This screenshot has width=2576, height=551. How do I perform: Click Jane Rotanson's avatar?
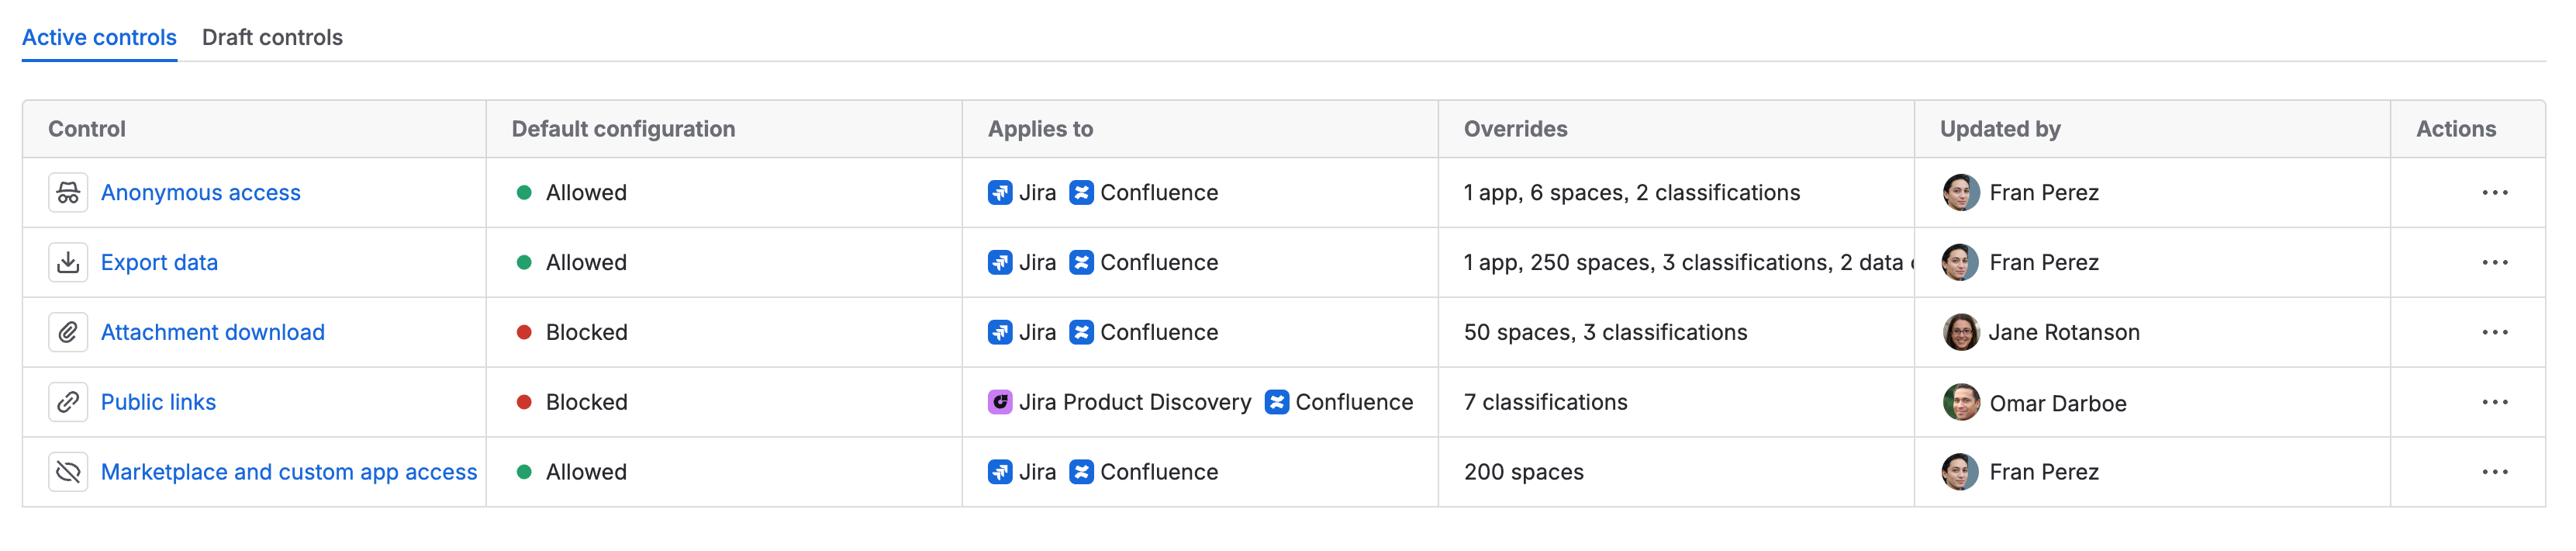click(x=1960, y=332)
